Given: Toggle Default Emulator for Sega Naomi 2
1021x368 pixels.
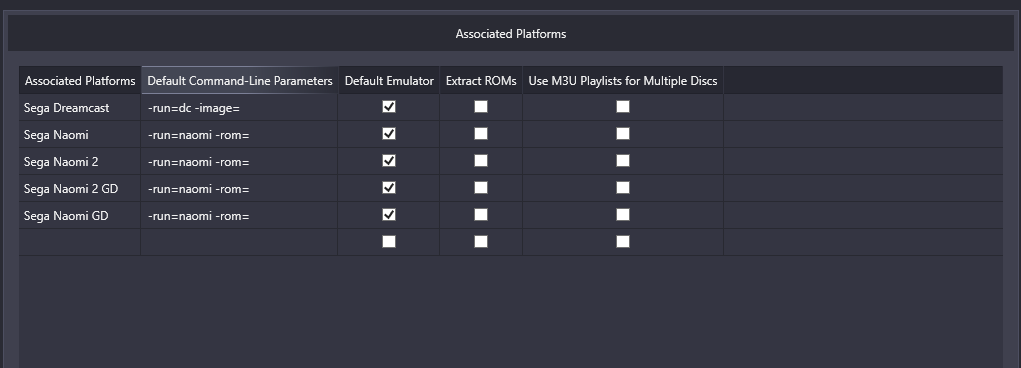Looking at the screenshot, I should pos(389,161).
